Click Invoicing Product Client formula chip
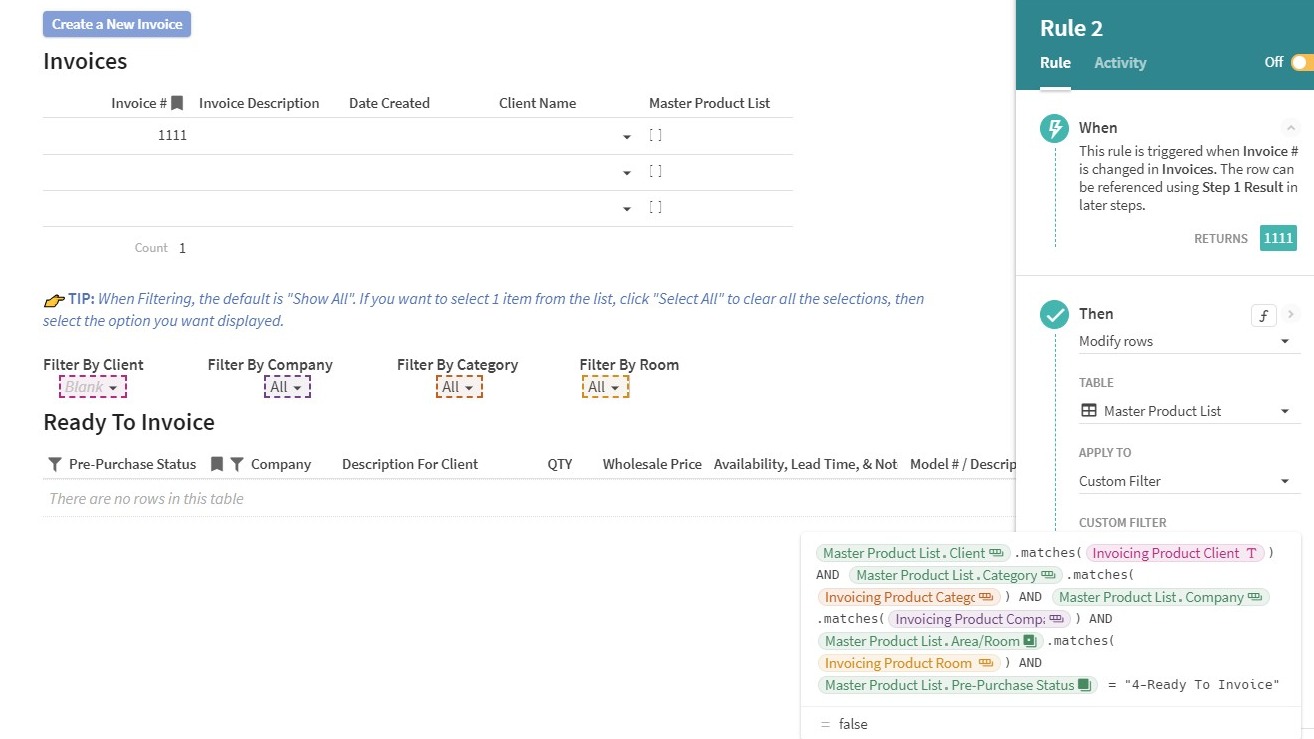The width and height of the screenshot is (1314, 739). 1176,553
